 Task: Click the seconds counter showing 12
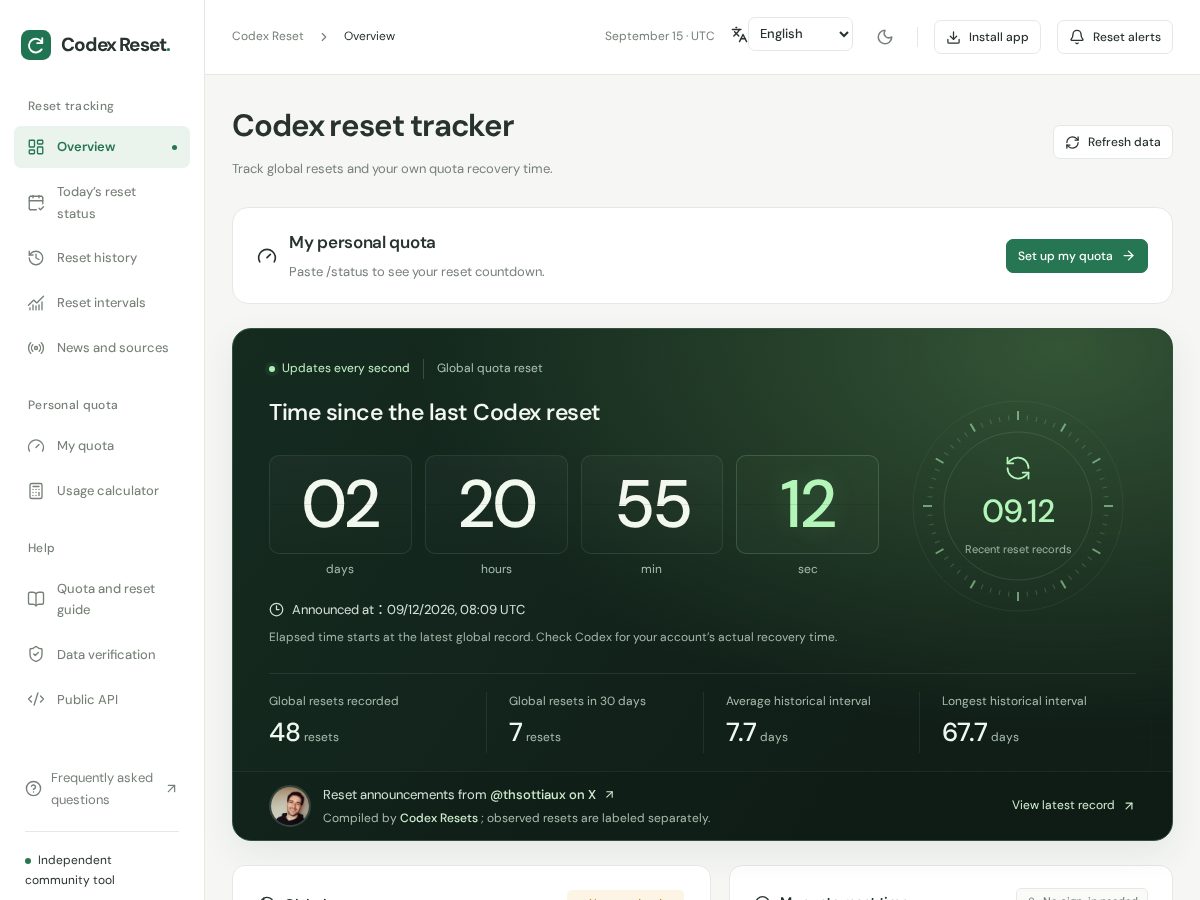pyautogui.click(x=808, y=504)
